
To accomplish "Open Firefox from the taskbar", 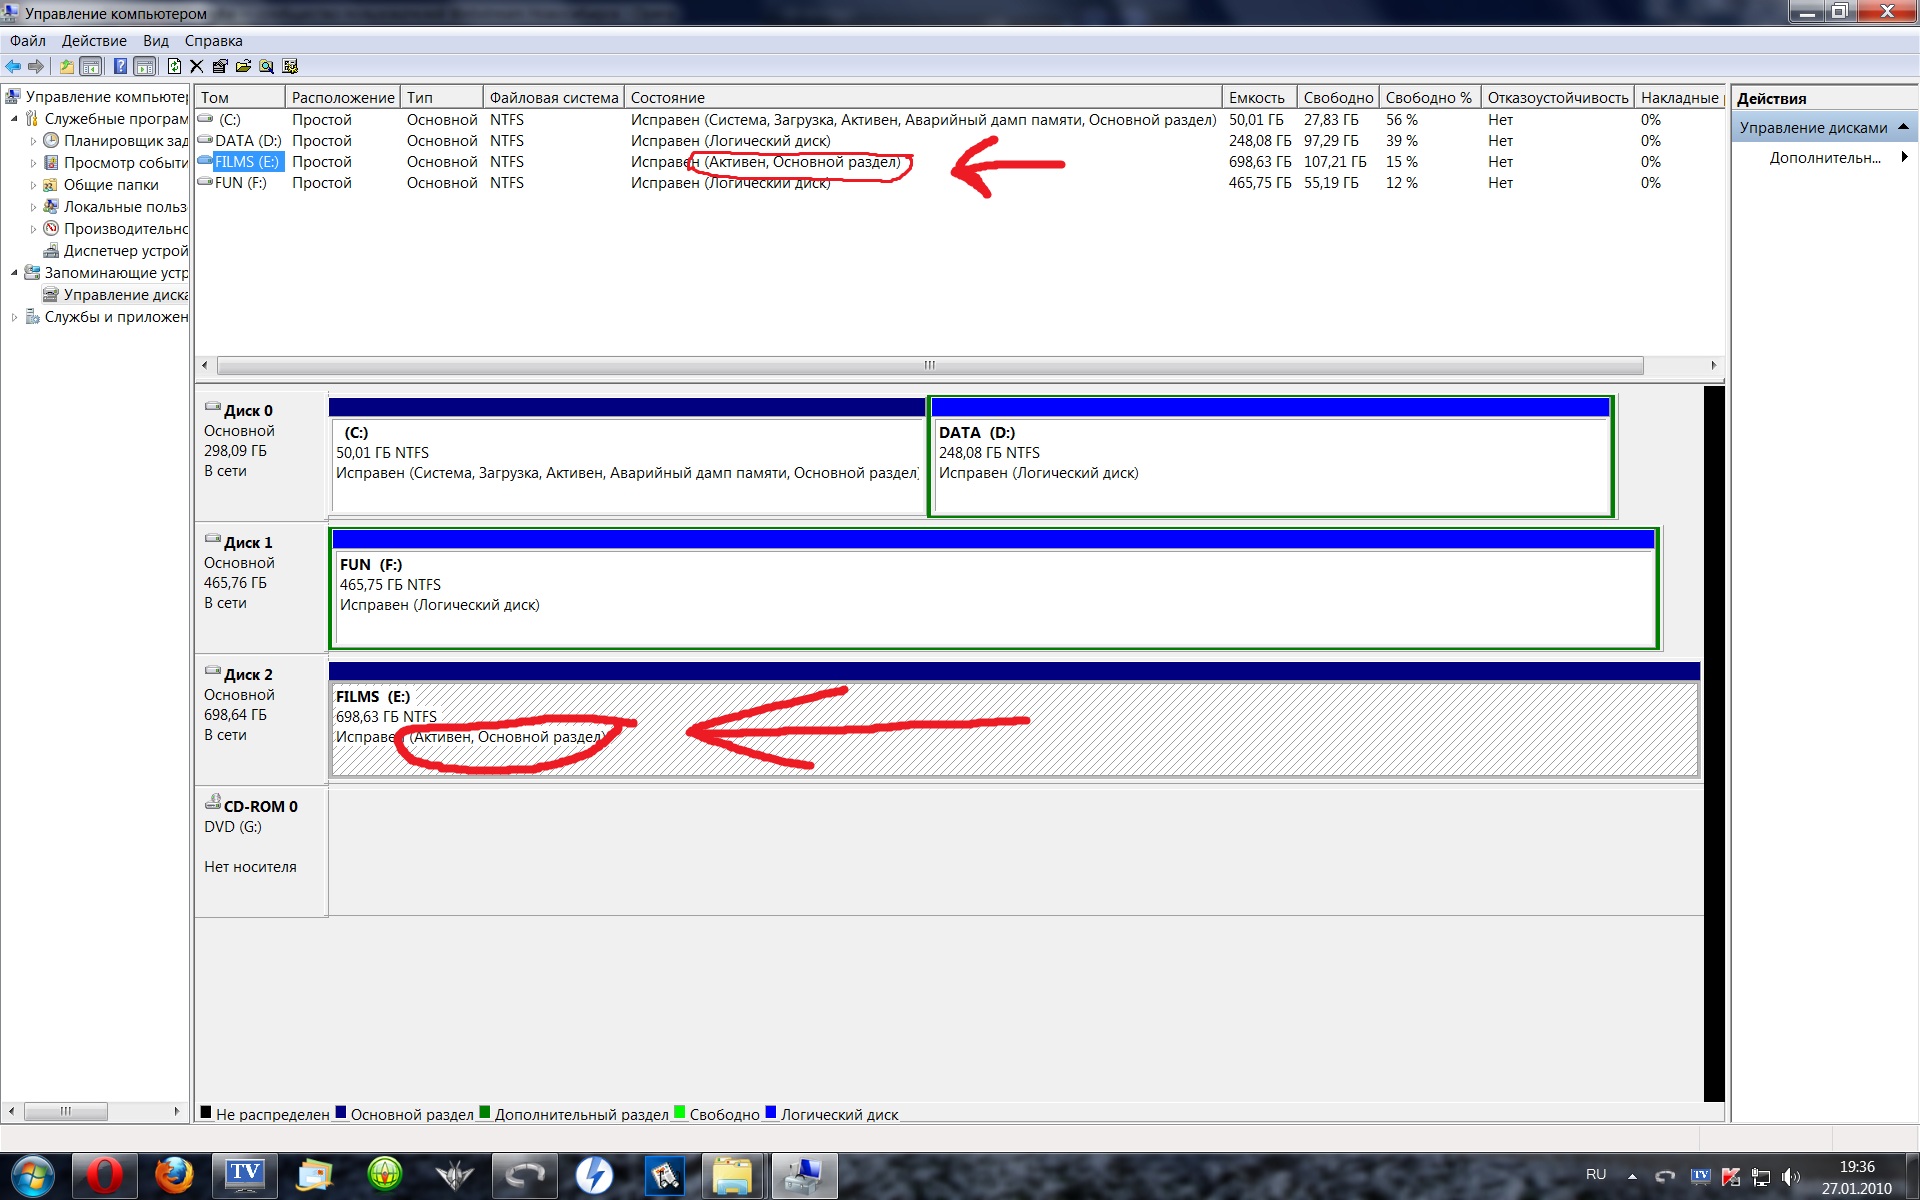I will point(174,1175).
